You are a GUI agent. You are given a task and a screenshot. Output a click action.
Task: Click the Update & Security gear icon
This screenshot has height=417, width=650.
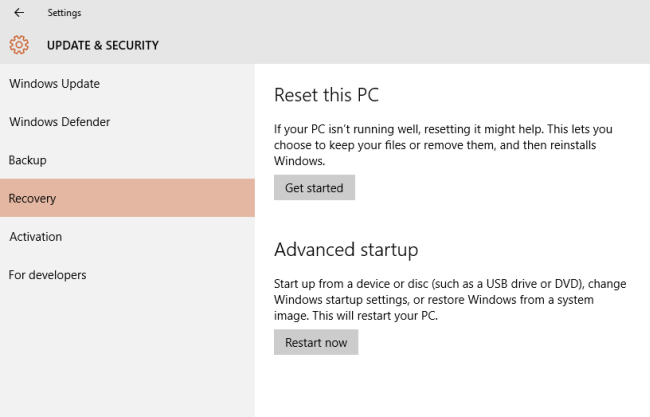[x=19, y=45]
